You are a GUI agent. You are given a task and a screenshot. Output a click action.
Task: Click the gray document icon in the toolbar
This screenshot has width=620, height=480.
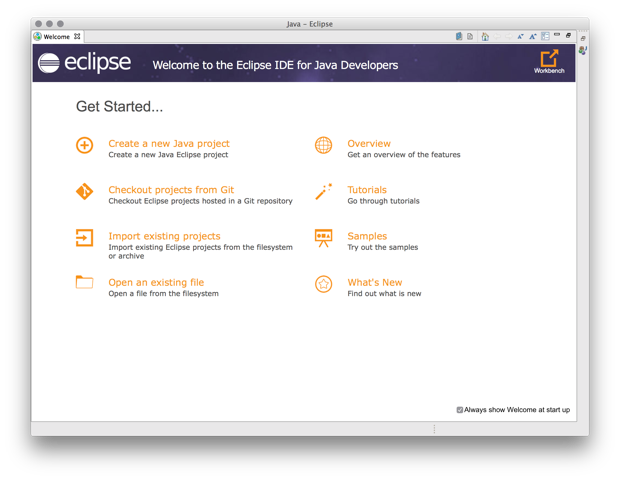pos(470,37)
